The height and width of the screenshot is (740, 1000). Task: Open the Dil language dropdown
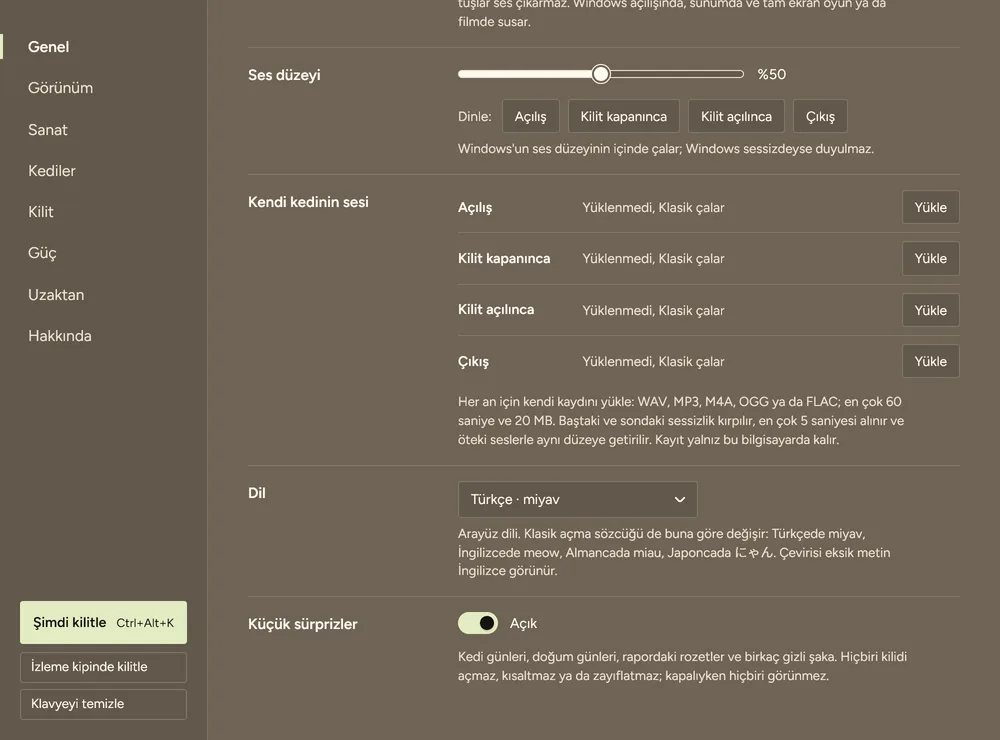pyautogui.click(x=578, y=500)
